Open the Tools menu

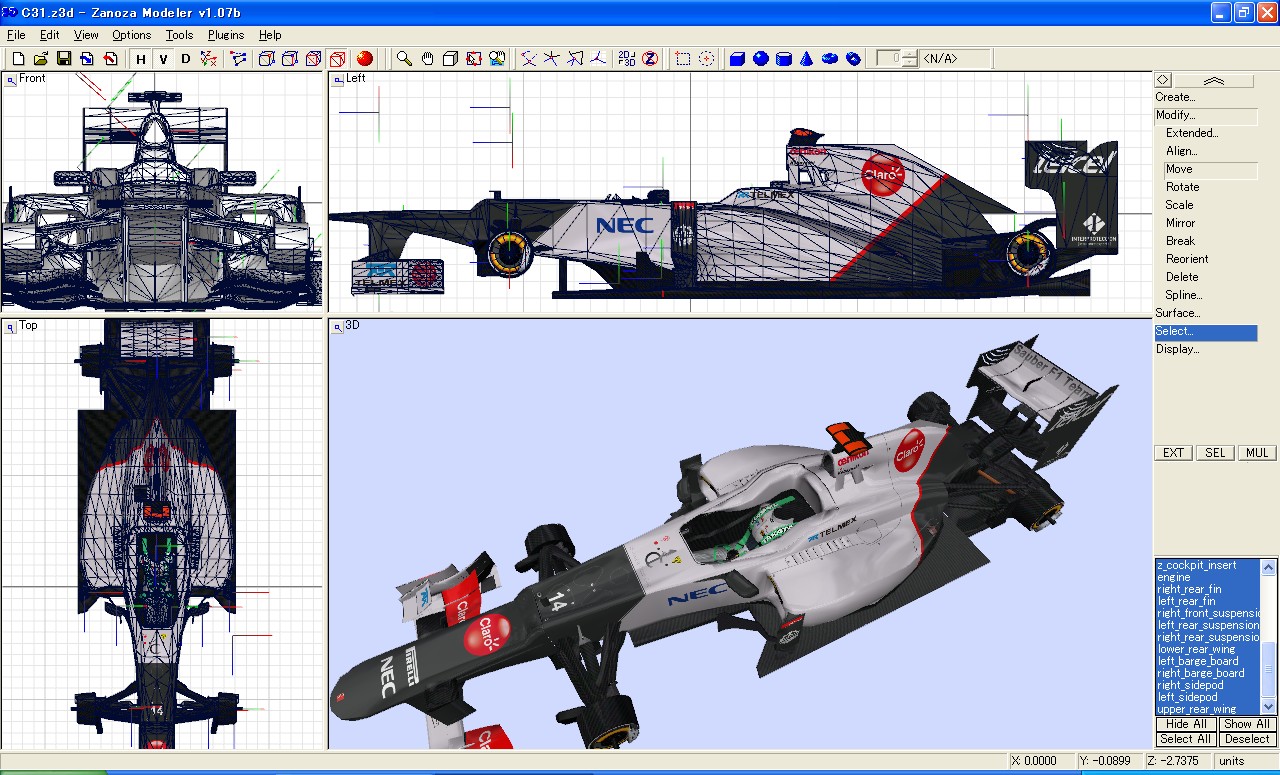(x=180, y=35)
